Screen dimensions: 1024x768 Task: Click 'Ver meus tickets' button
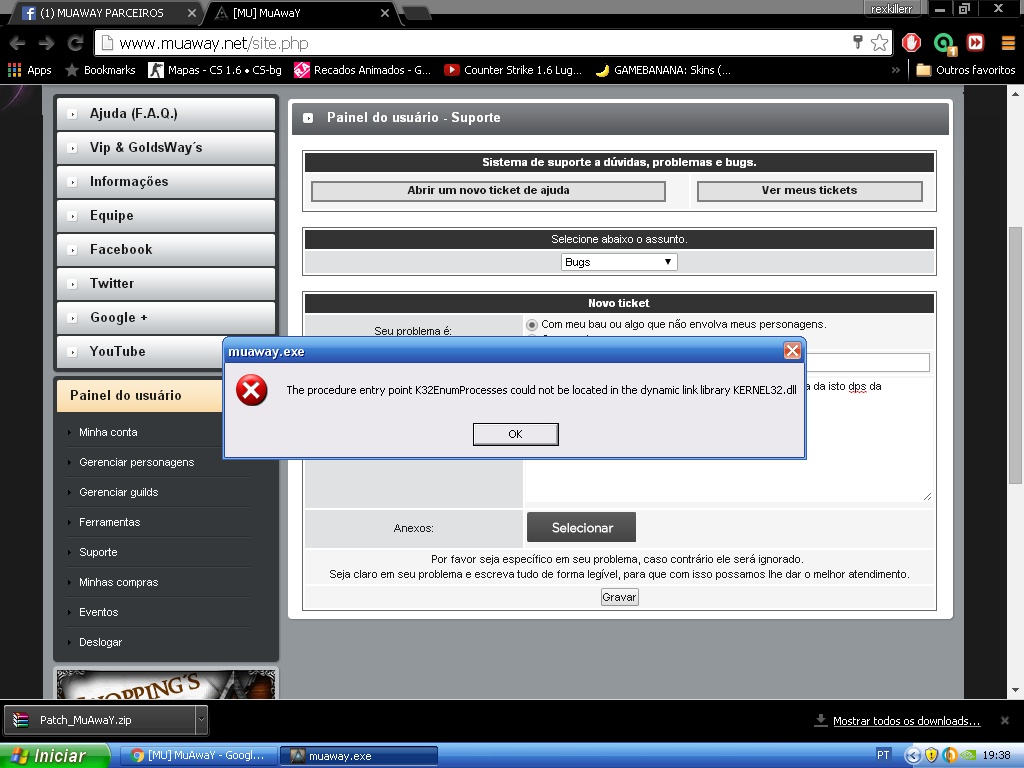pos(809,190)
